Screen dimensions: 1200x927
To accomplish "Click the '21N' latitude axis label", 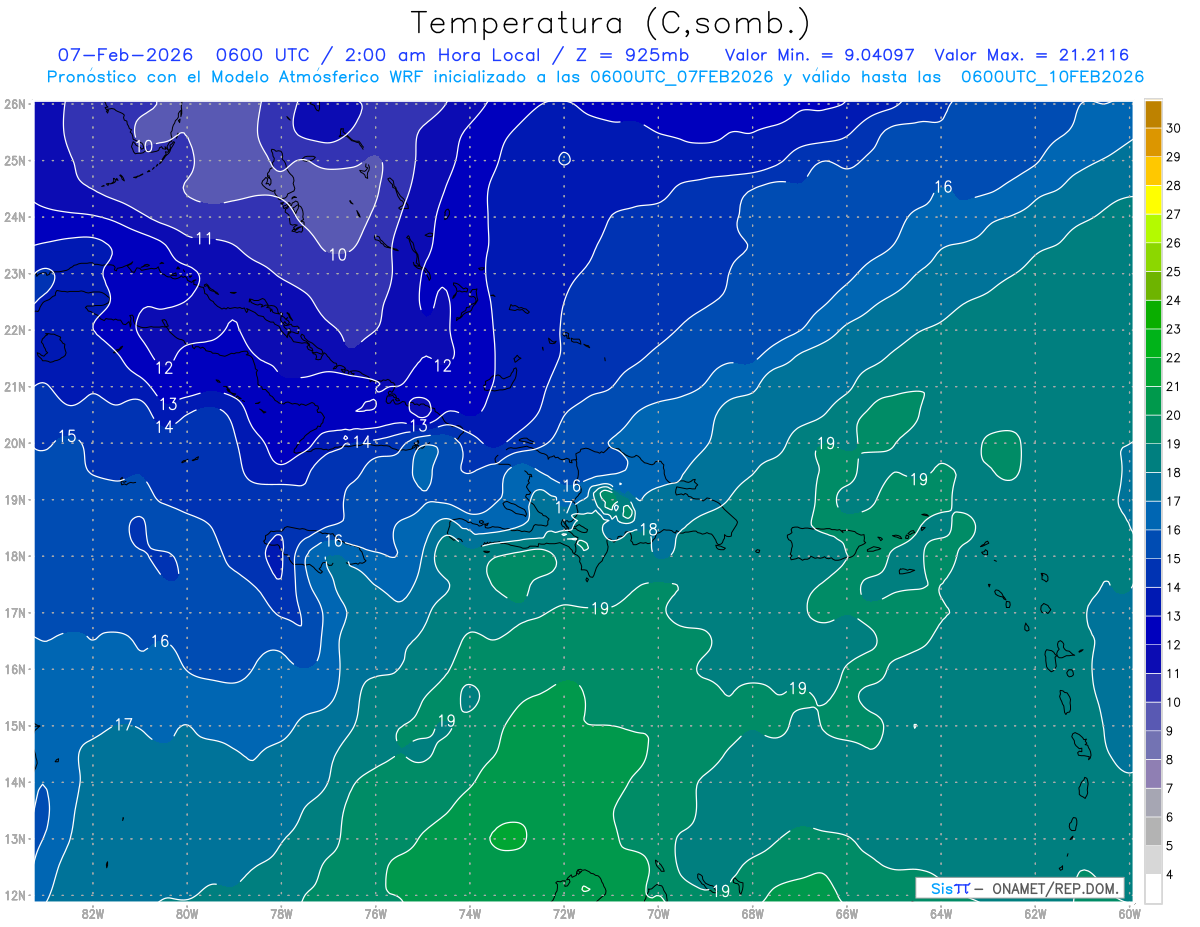I will tap(15, 386).
